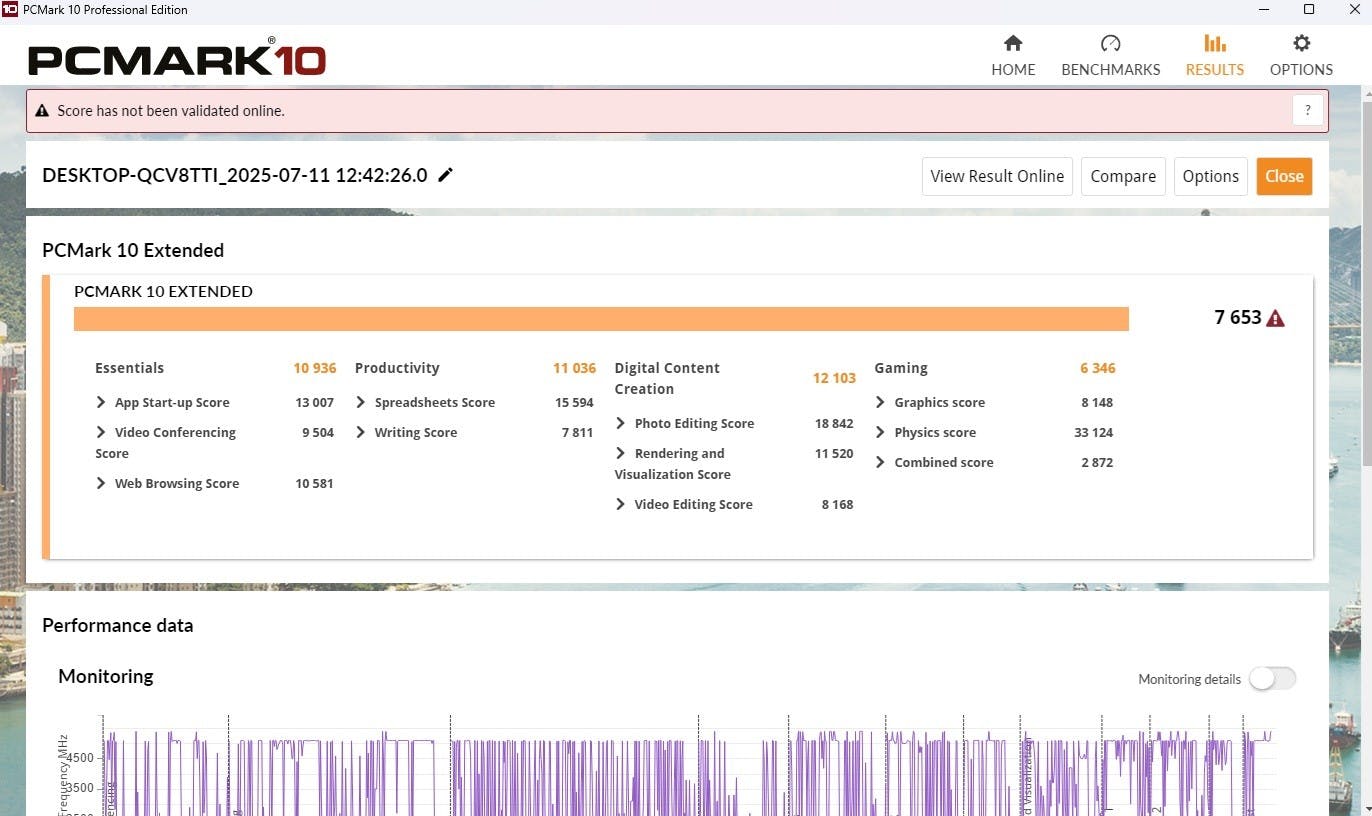This screenshot has height=816, width=1372.
Task: Click the Performance data heading
Action: 118,625
